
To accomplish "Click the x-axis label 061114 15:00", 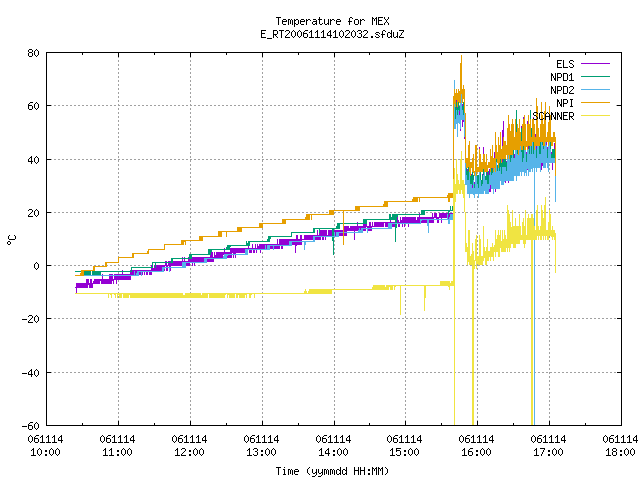I will 404,446.
